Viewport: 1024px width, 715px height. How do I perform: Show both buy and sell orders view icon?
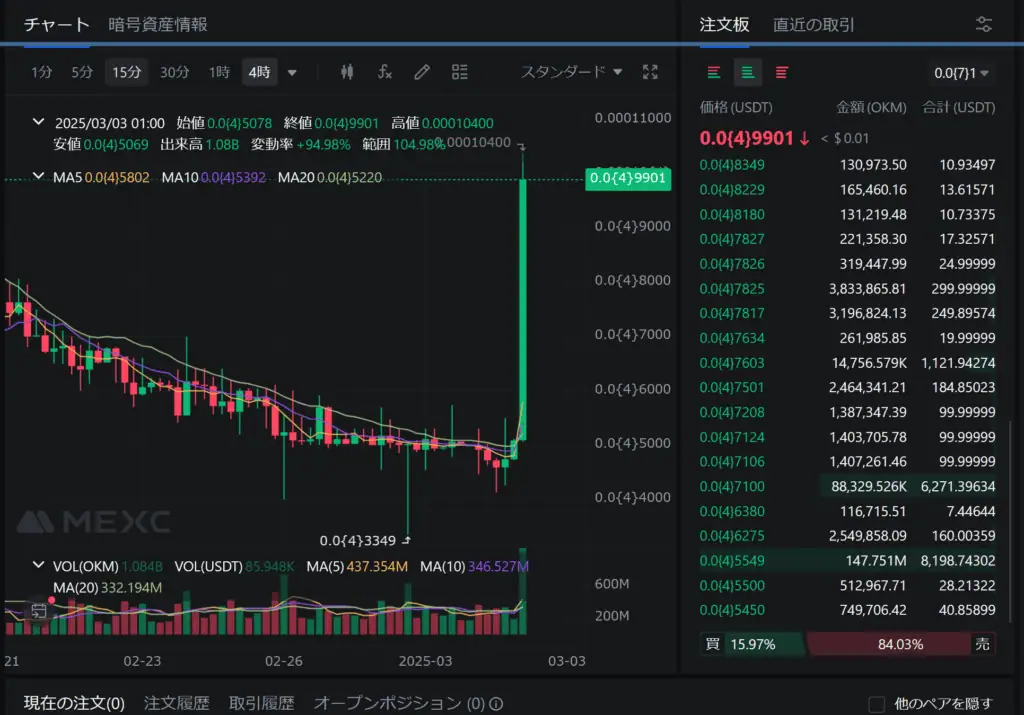714,72
